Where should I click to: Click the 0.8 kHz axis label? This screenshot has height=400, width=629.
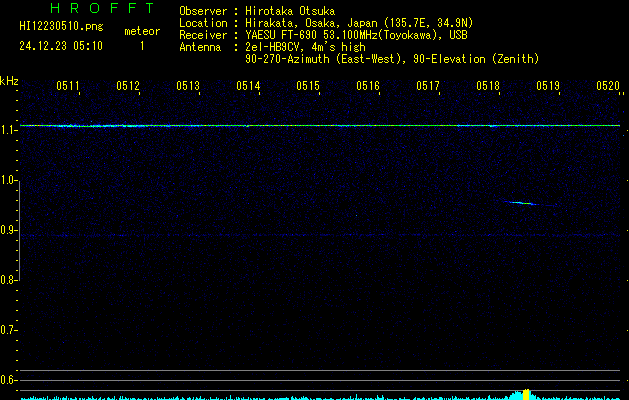coord(8,280)
